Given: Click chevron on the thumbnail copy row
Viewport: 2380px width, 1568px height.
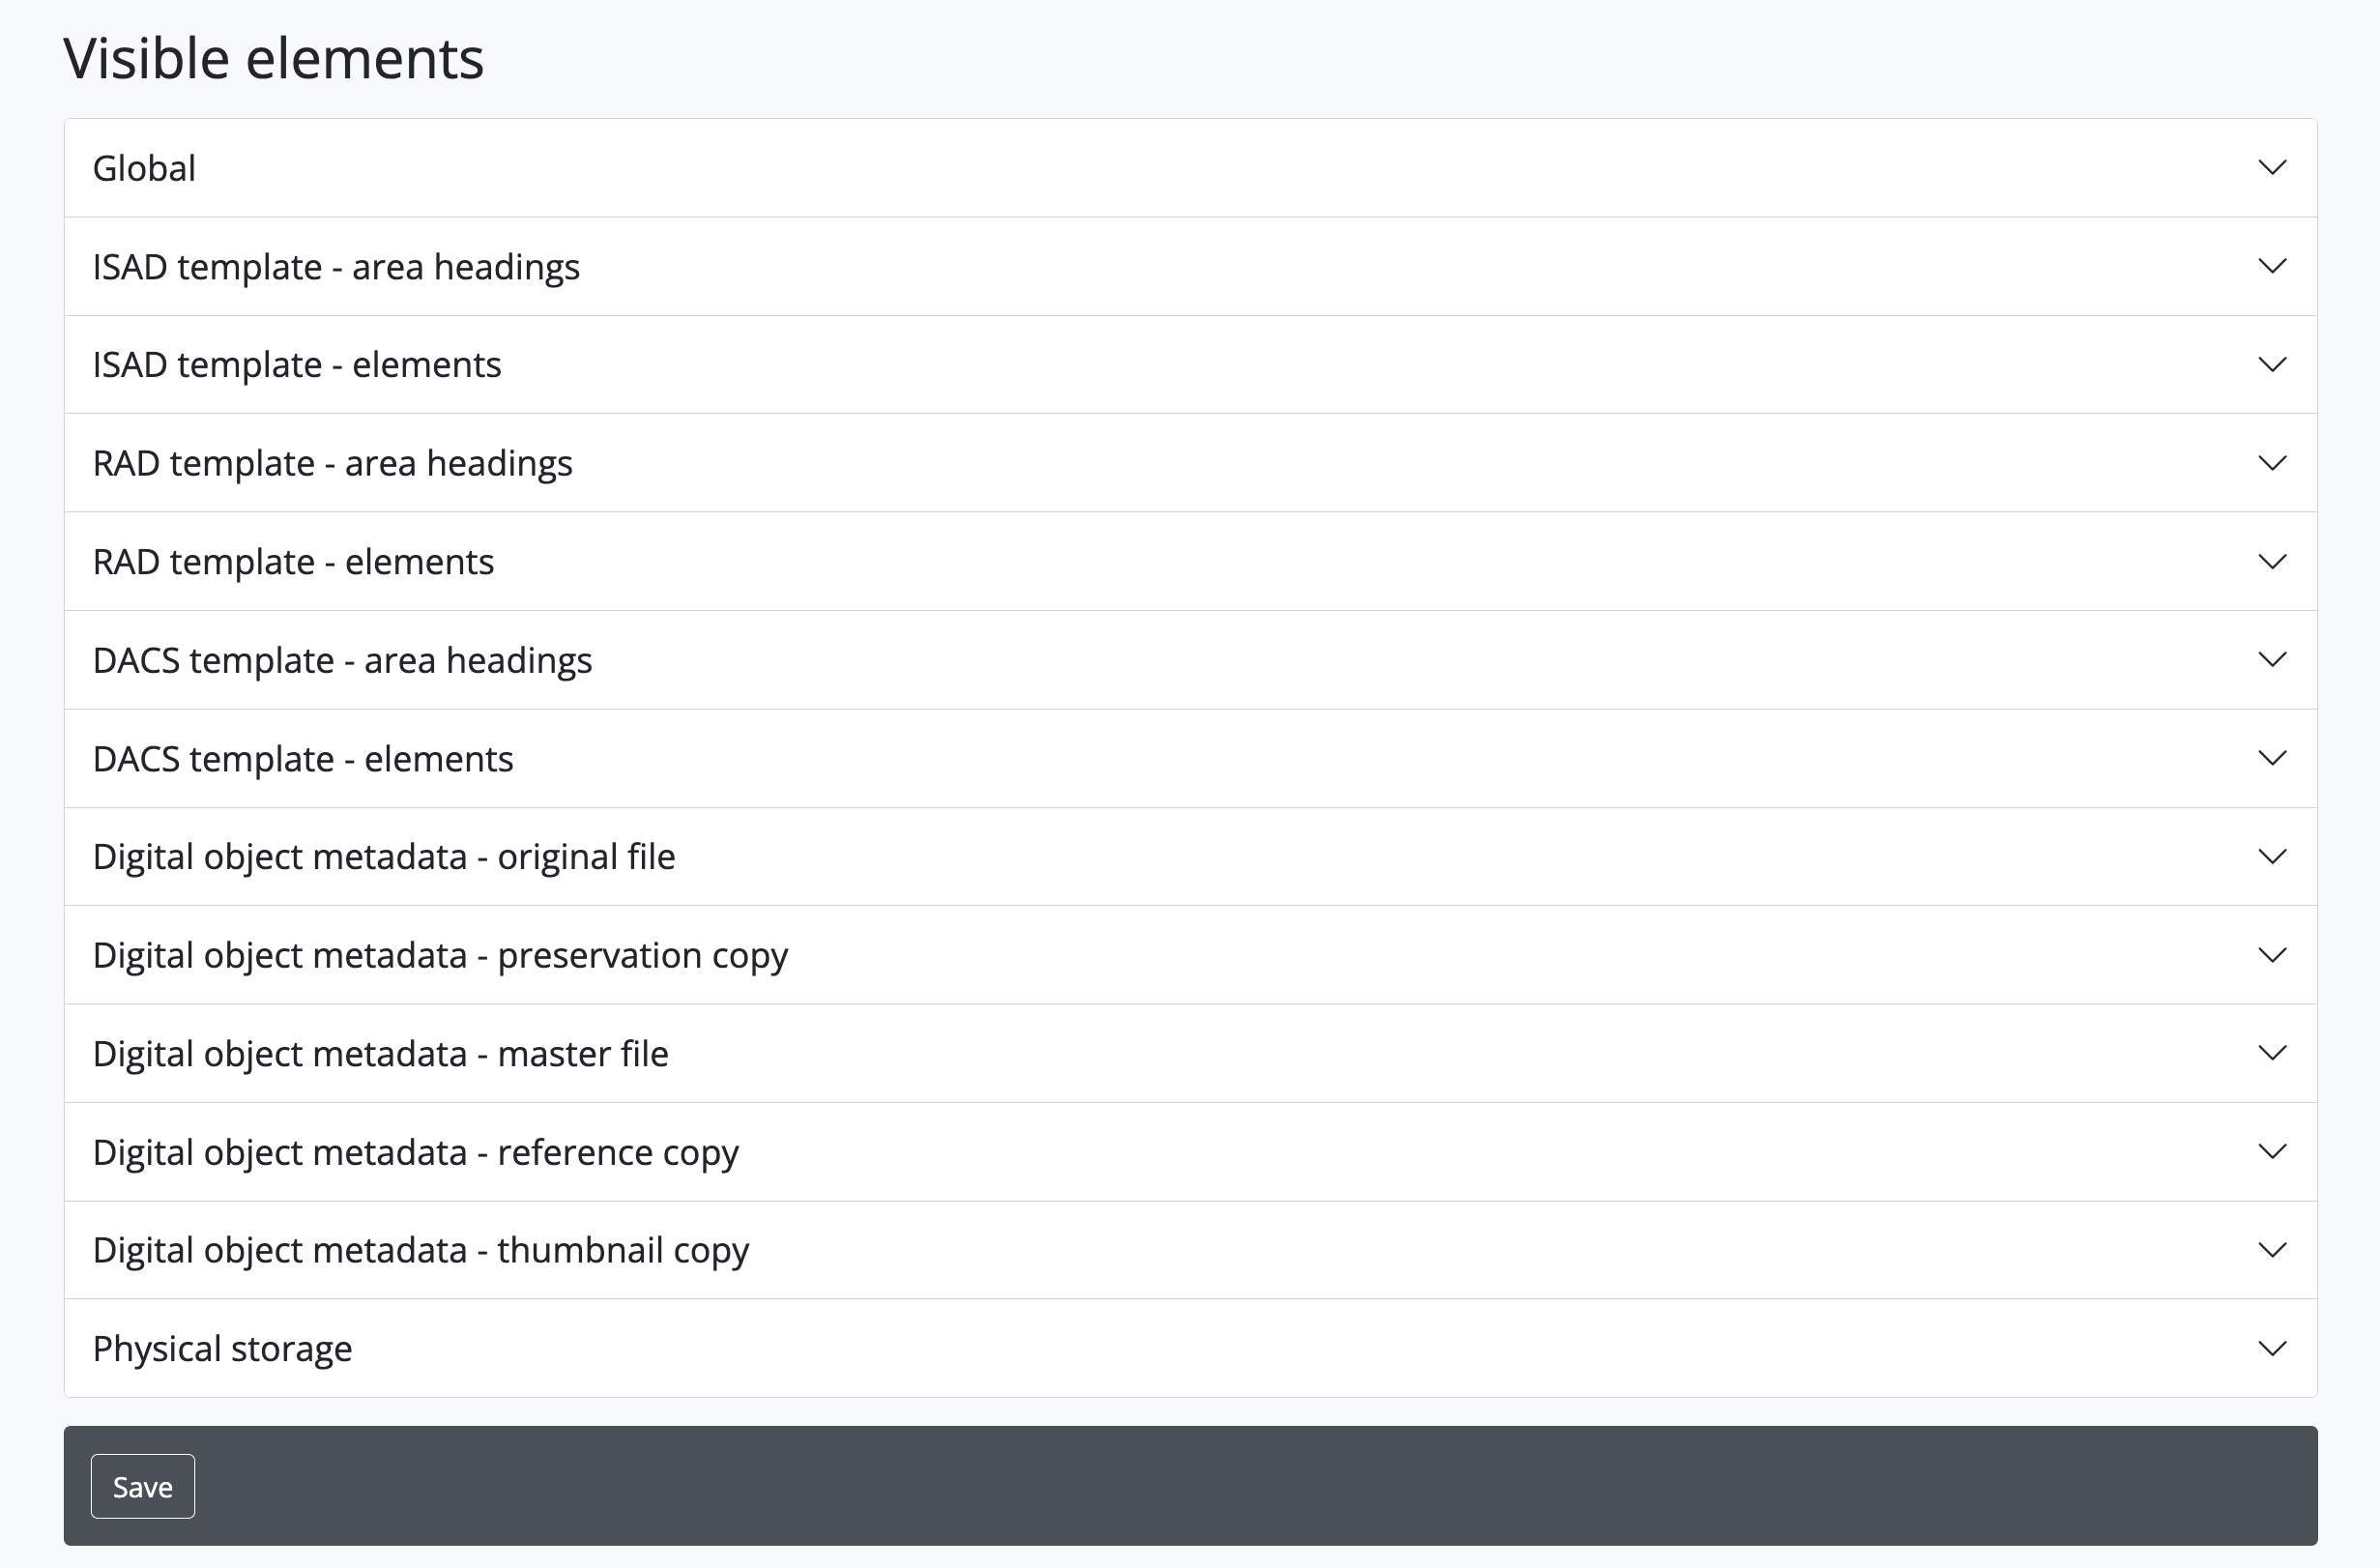Looking at the screenshot, I should tap(2272, 1250).
